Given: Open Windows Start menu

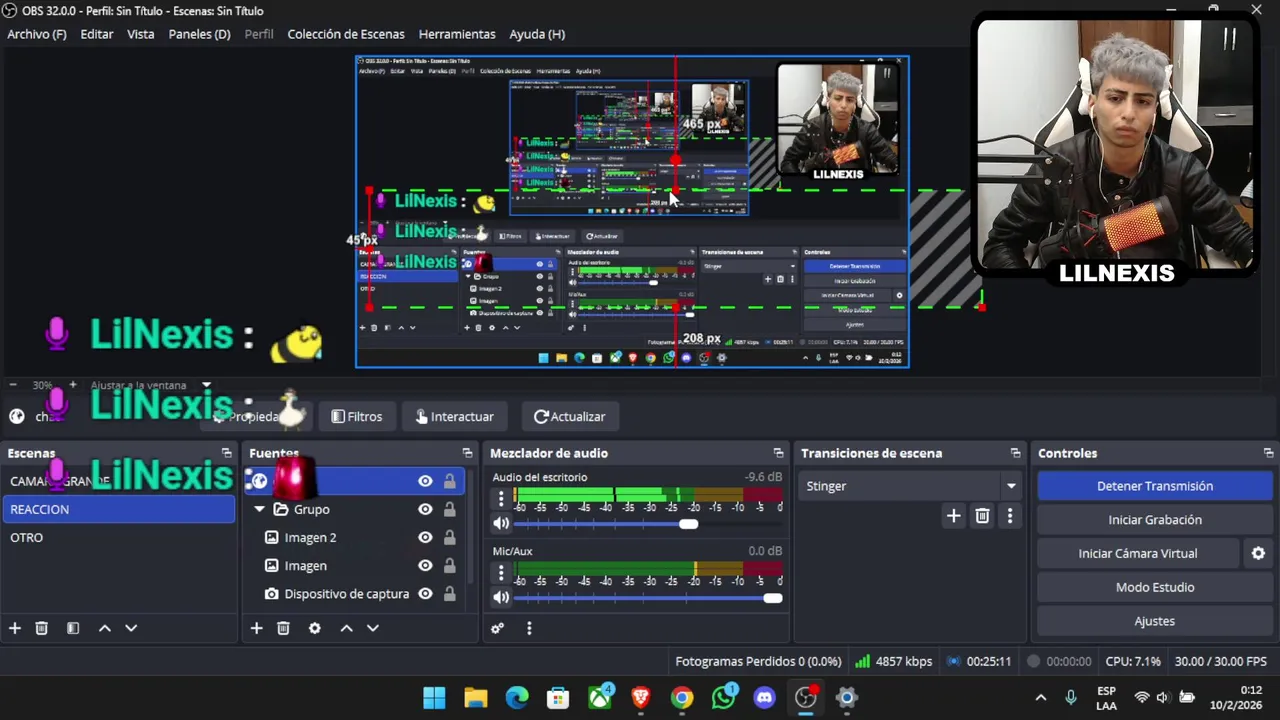Looking at the screenshot, I should coord(434,697).
